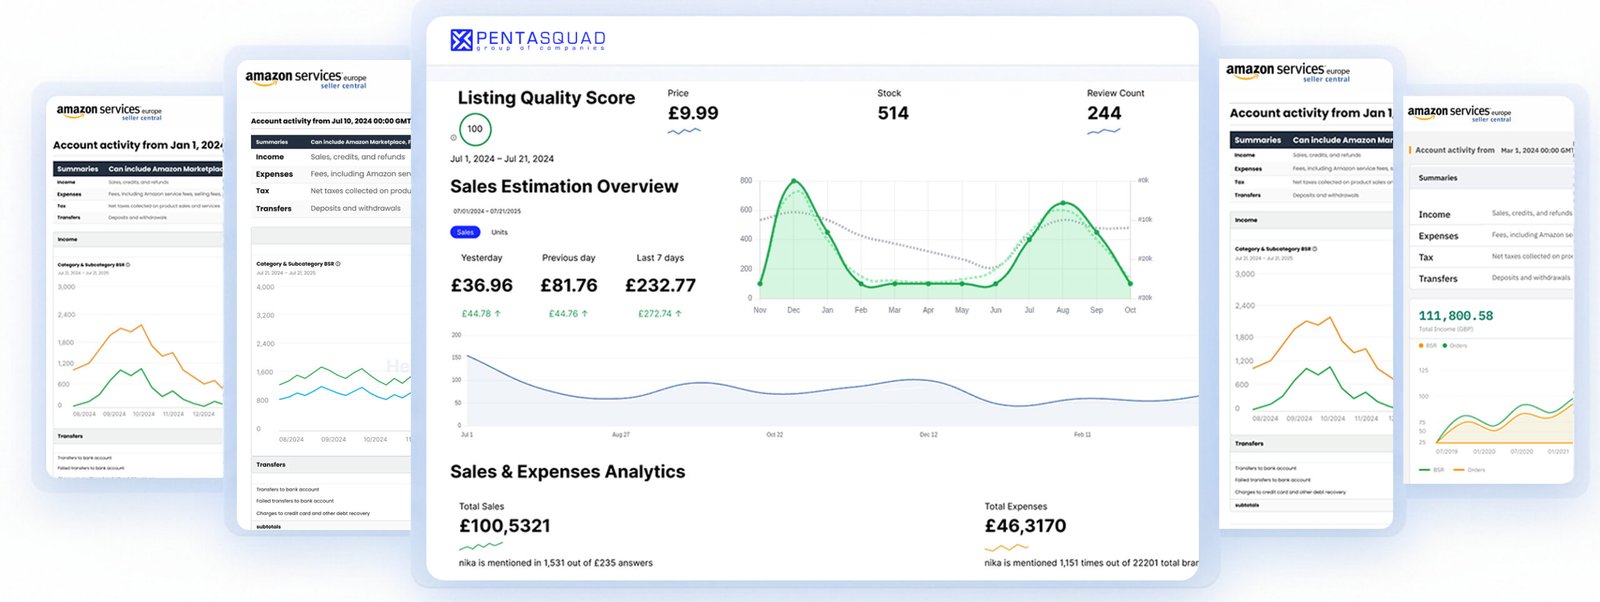The height and width of the screenshot is (602, 1600).
Task: Click the info icon beside the 100 score circle
Action: pos(454,138)
